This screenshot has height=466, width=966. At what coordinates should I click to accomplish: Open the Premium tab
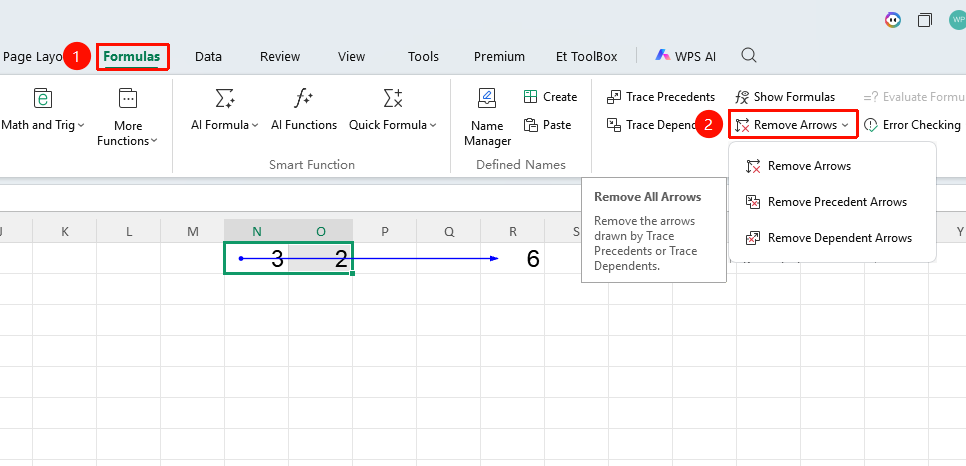pyautogui.click(x=499, y=57)
